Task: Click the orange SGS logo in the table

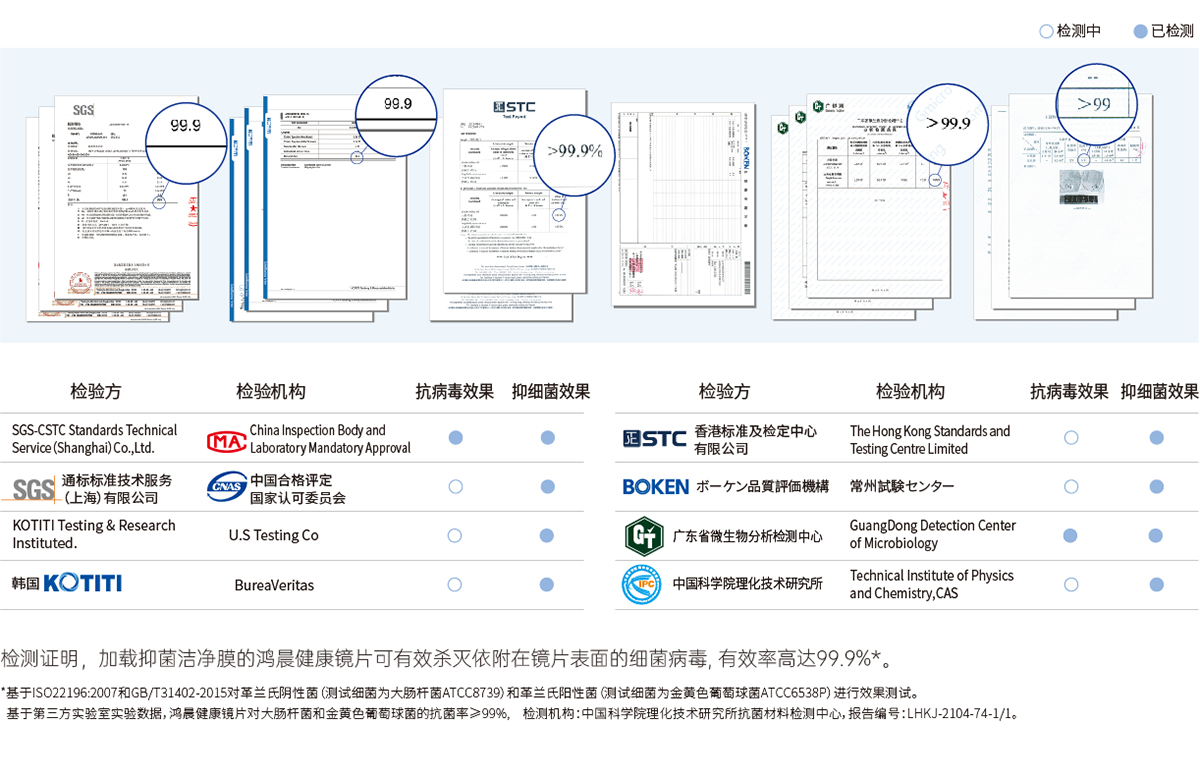Action: coord(34,489)
